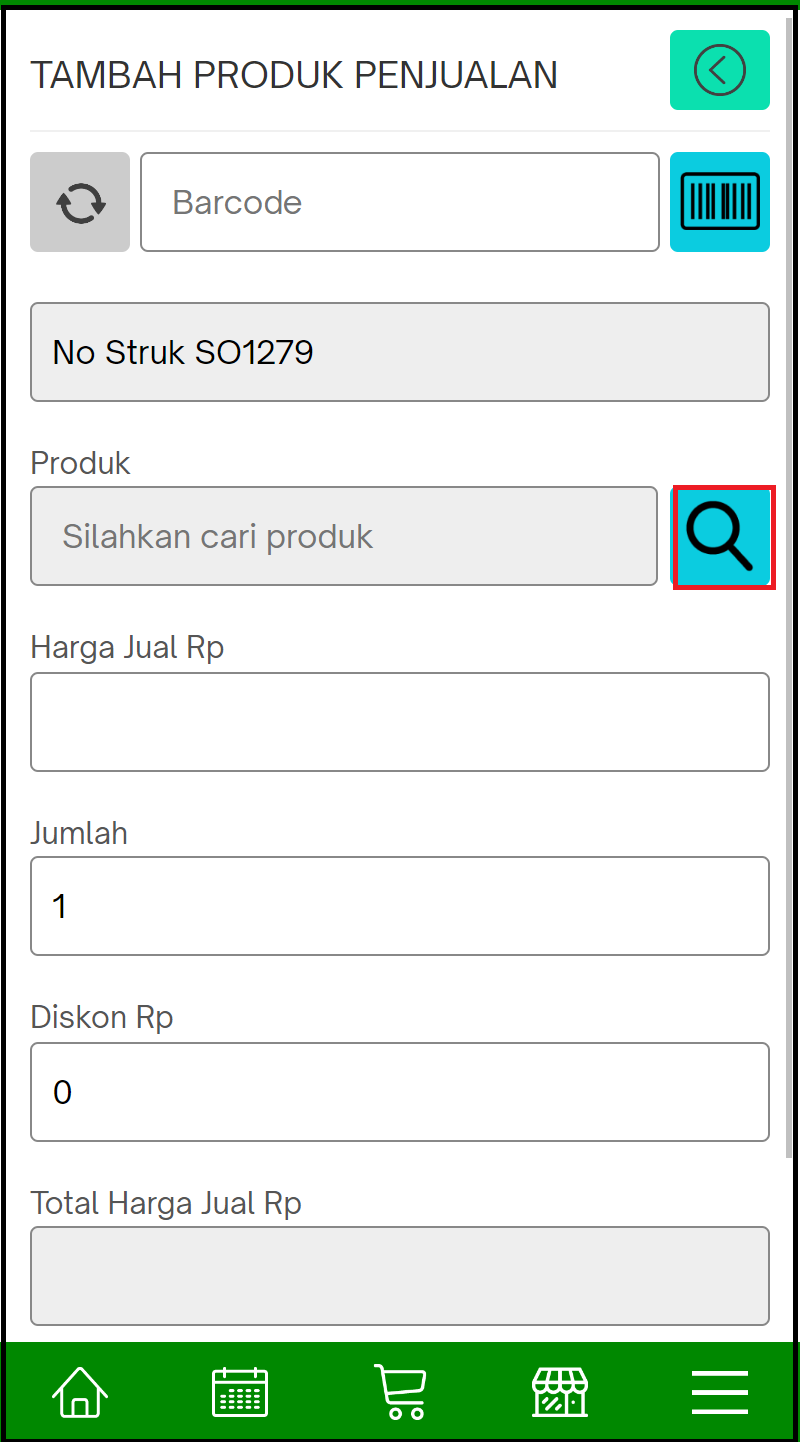Tap the Diskon Rp field showing 0
Viewport: 800px width, 1442px height.
click(x=400, y=1092)
